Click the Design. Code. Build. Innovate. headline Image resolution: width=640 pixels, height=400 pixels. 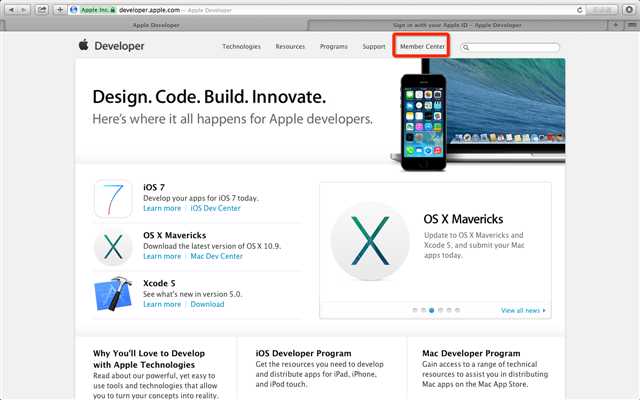[x=209, y=97]
